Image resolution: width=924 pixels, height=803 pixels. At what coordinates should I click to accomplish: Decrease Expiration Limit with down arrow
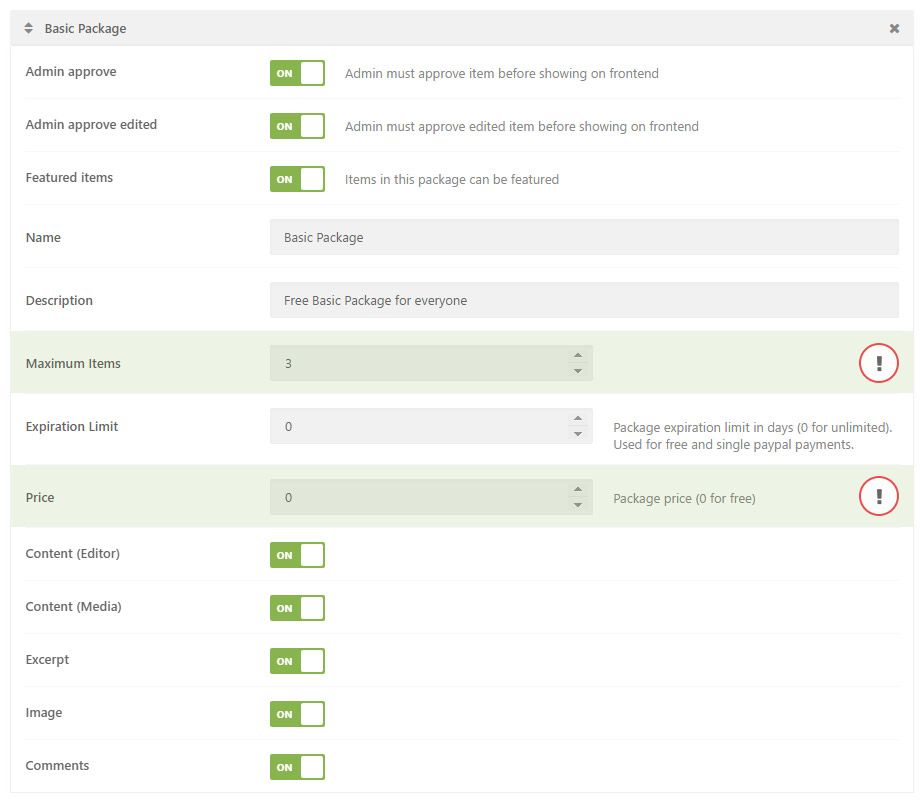click(578, 434)
